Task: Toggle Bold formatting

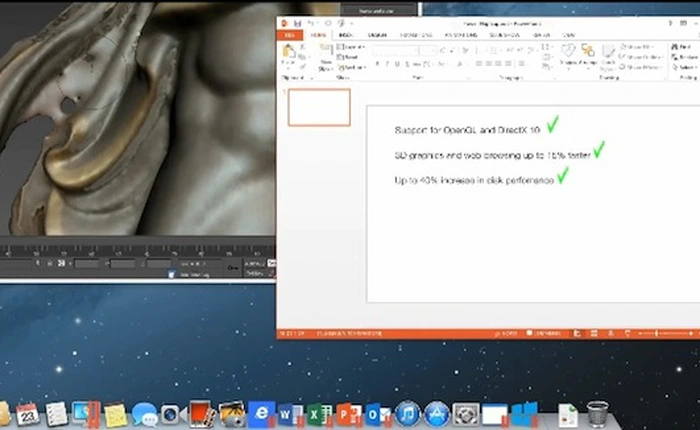Action: click(377, 64)
